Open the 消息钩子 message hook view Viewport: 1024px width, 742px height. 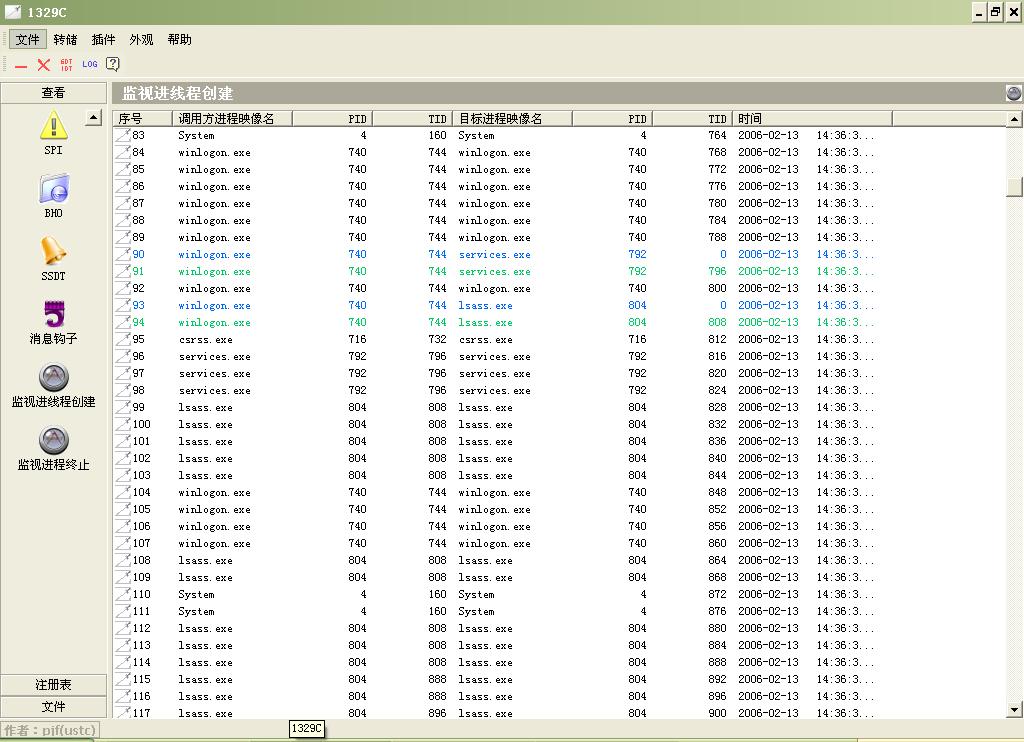pyautogui.click(x=53, y=315)
